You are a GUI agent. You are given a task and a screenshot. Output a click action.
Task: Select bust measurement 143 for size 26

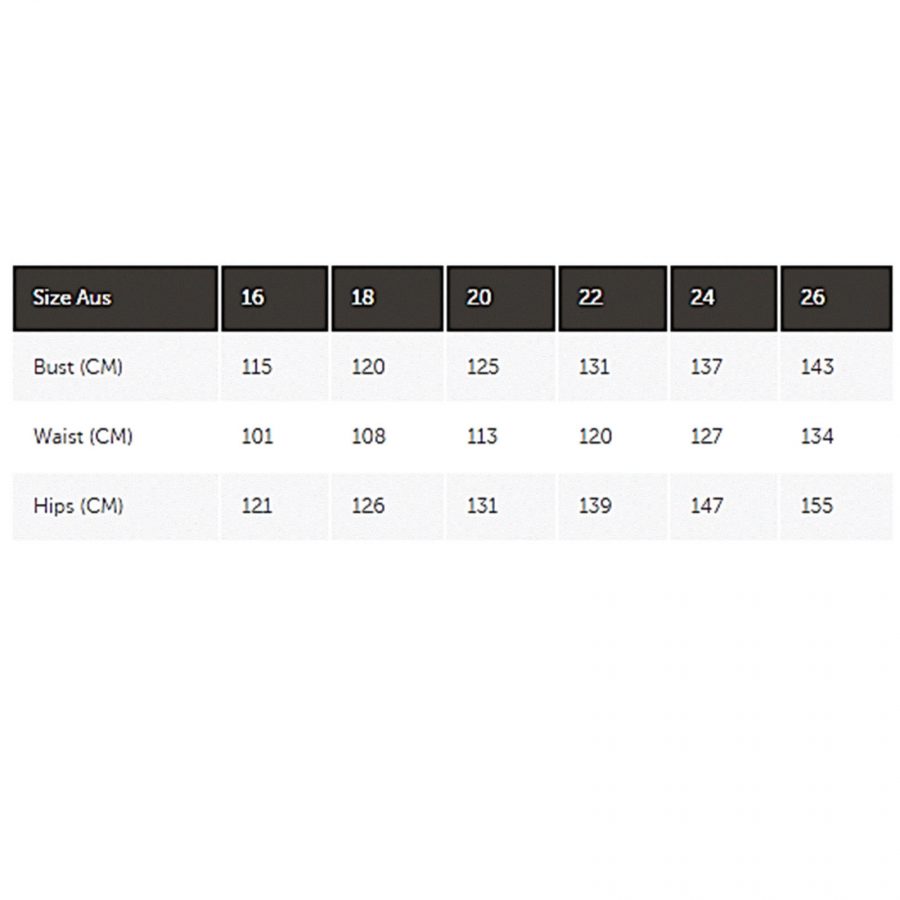point(817,367)
